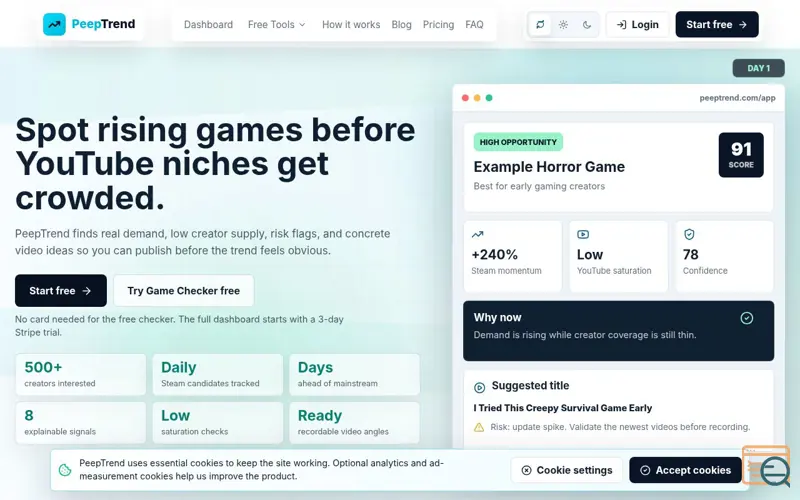
Task: Click the Example Horror Game title
Action: (x=549, y=167)
